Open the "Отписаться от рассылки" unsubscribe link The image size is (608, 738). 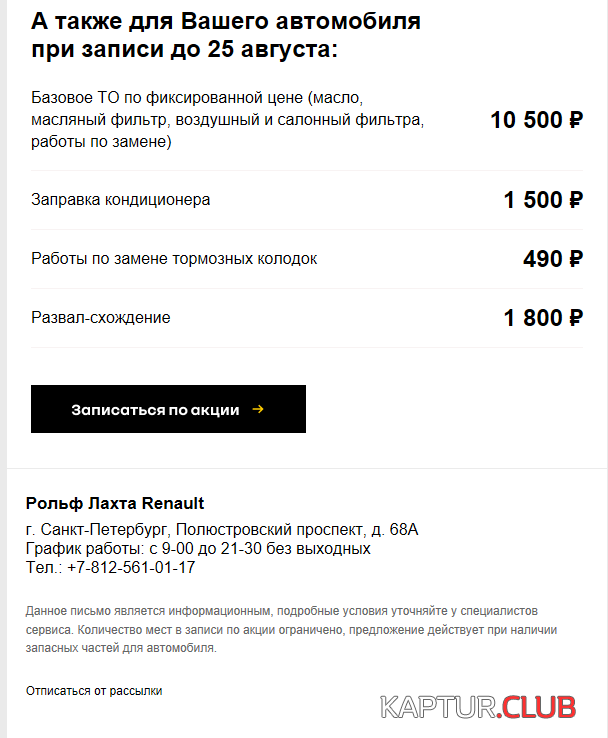[x=94, y=691]
